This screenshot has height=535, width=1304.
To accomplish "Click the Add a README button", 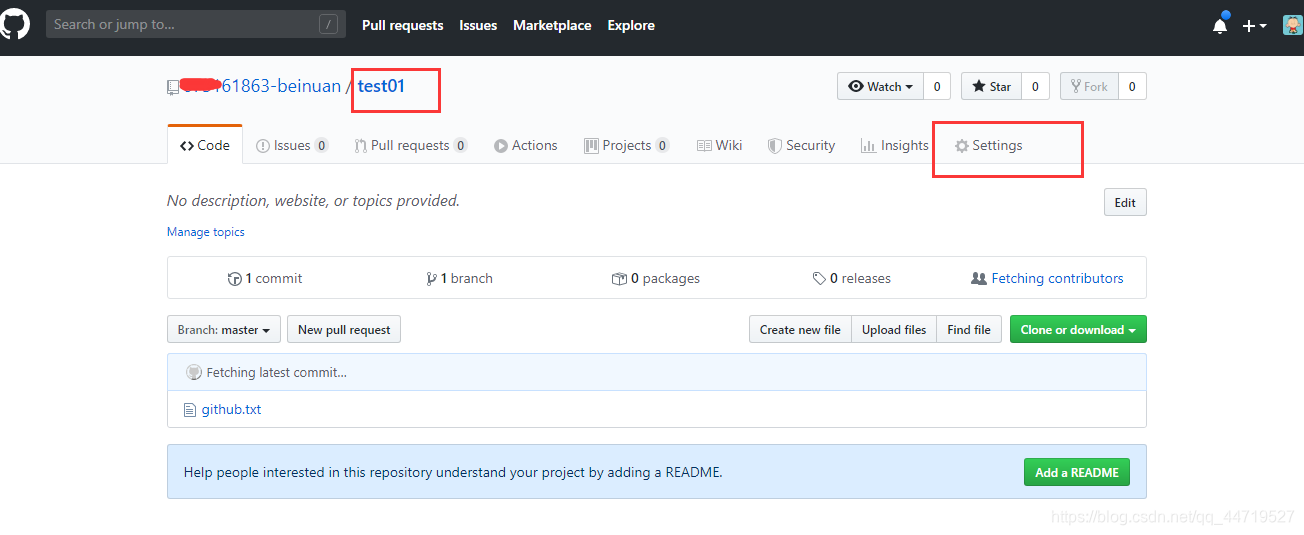I will pos(1077,472).
